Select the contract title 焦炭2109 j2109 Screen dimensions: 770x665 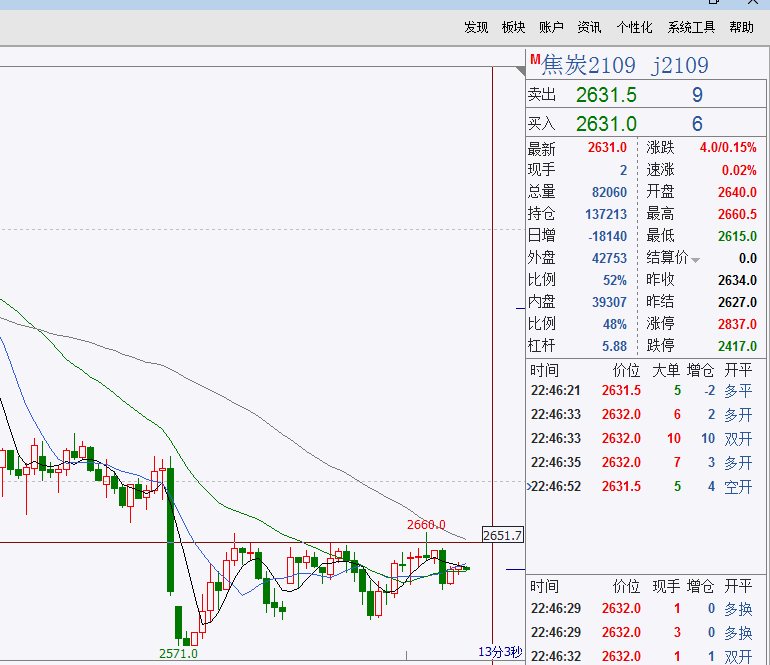pos(625,65)
